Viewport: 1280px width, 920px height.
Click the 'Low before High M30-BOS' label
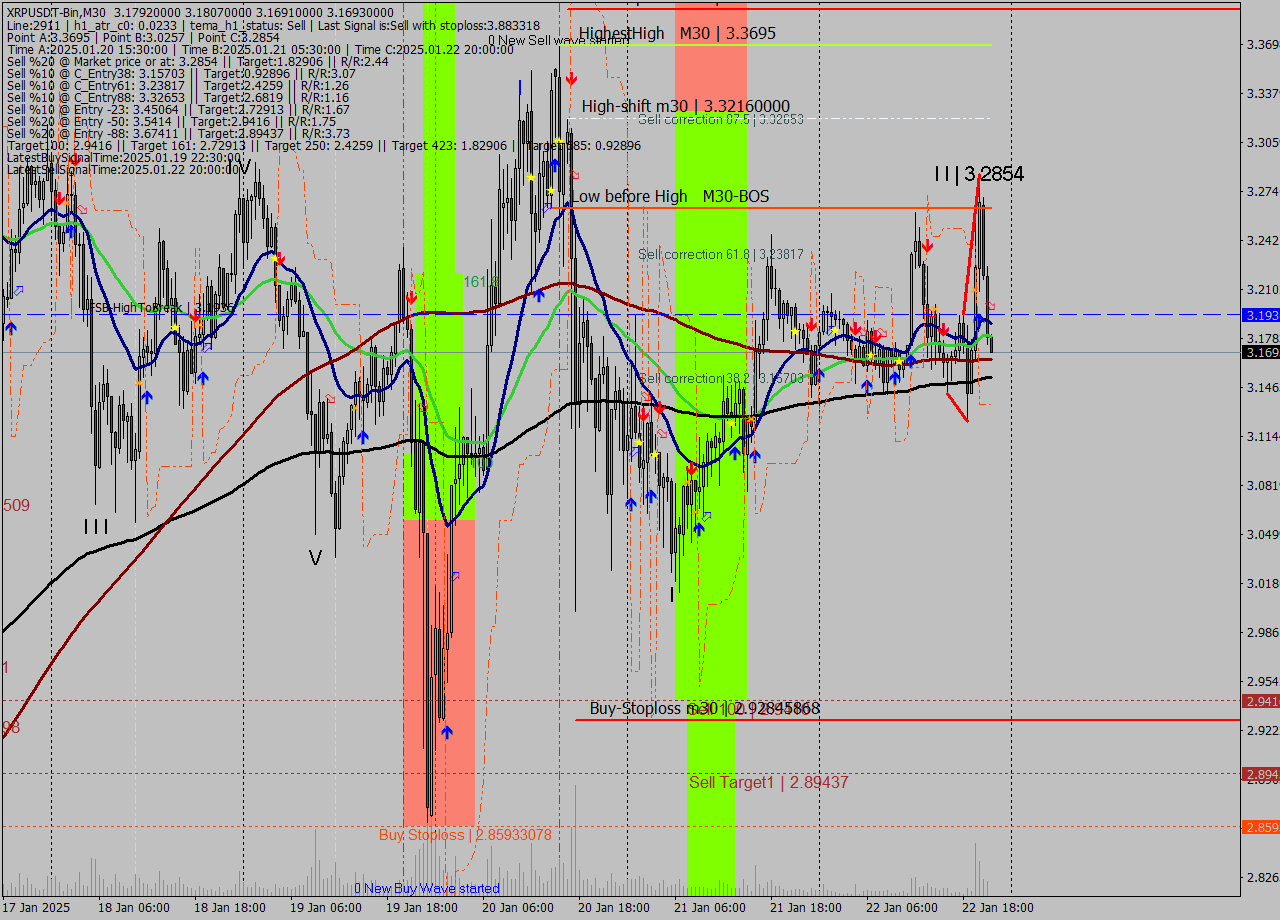(x=670, y=196)
